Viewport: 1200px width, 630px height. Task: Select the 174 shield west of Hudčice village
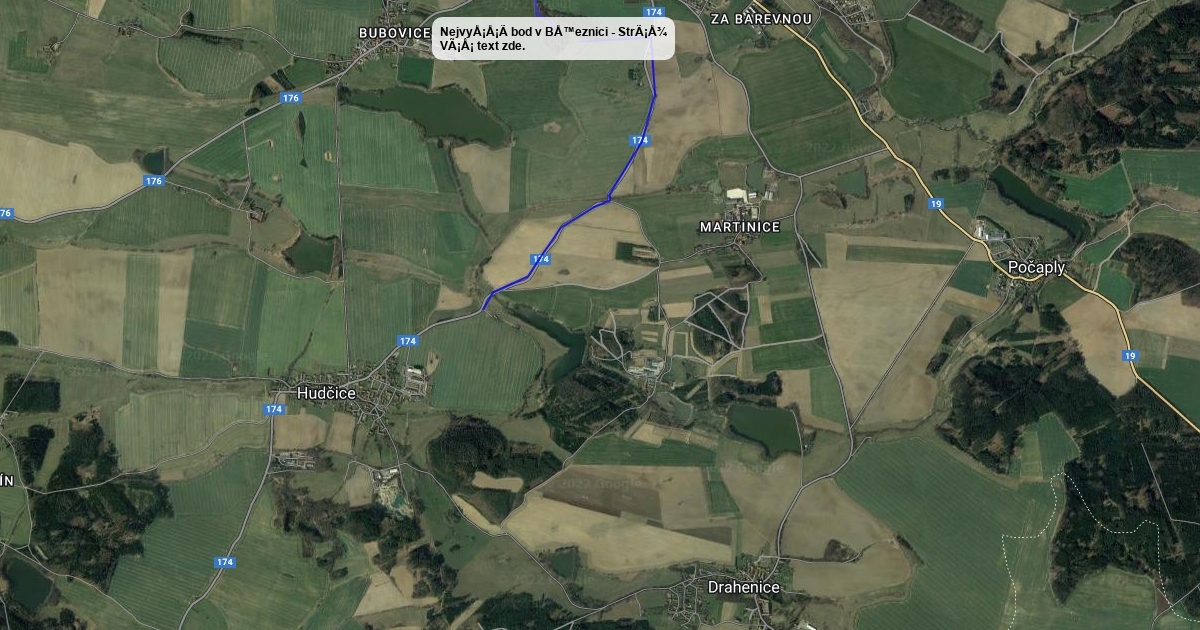275,410
